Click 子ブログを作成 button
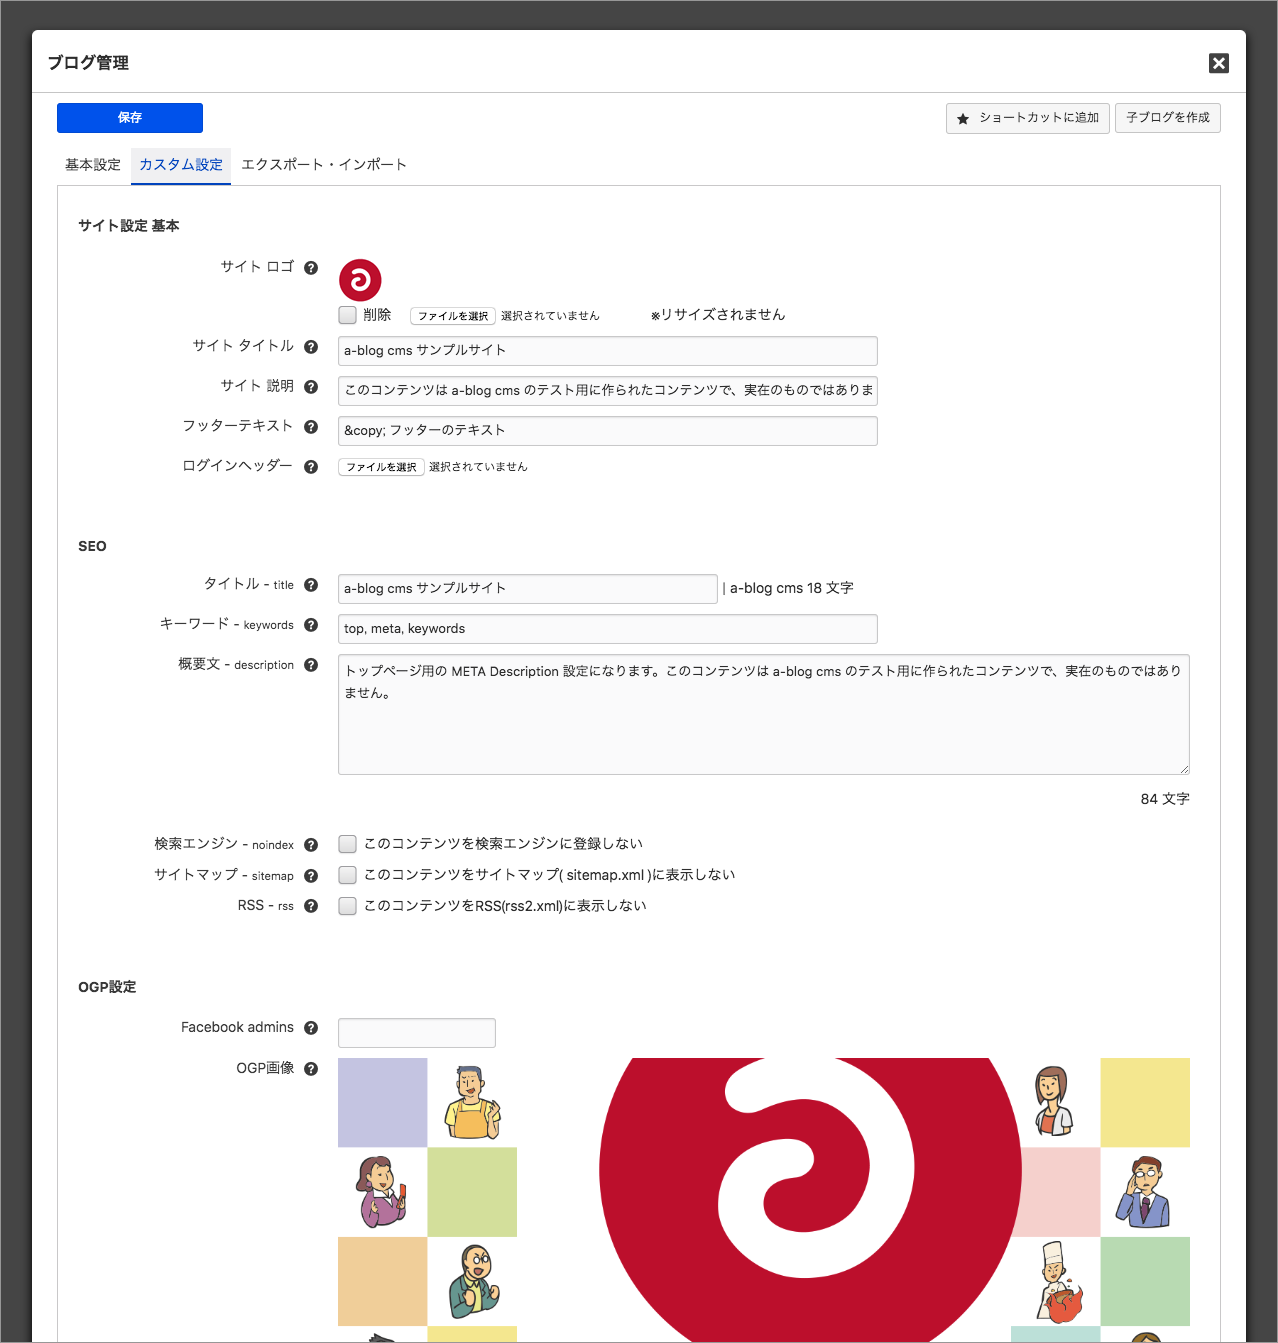 1167,118
